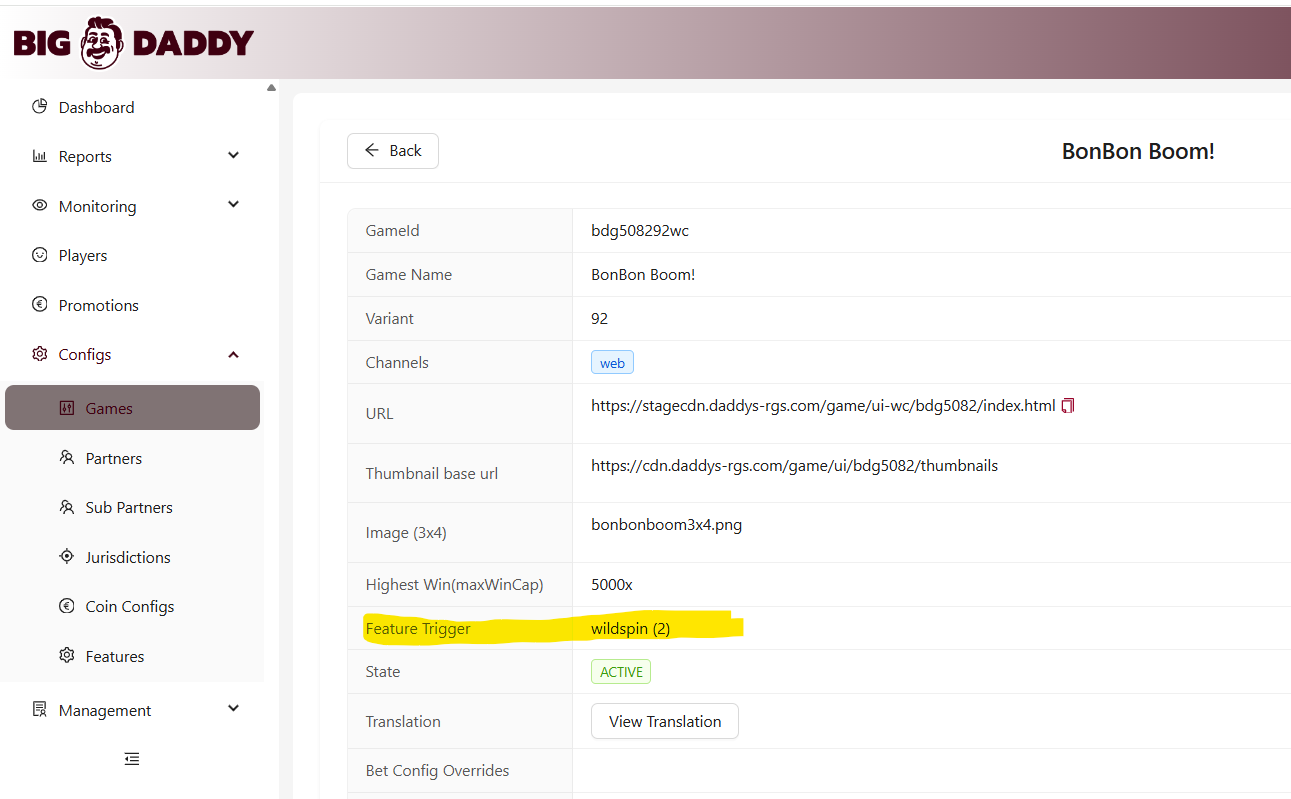Screen dimensions: 1291x799
Task: Click the Games sliders icon
Action: tap(67, 408)
